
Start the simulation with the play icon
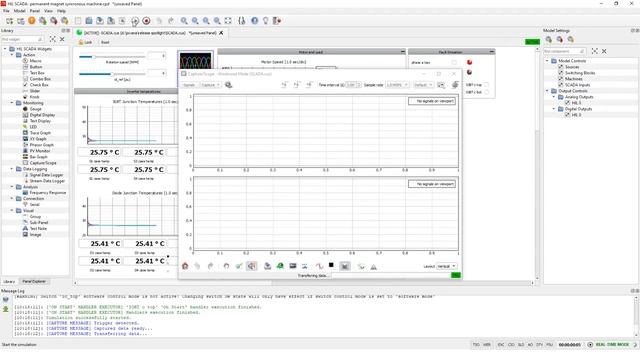(135, 21)
